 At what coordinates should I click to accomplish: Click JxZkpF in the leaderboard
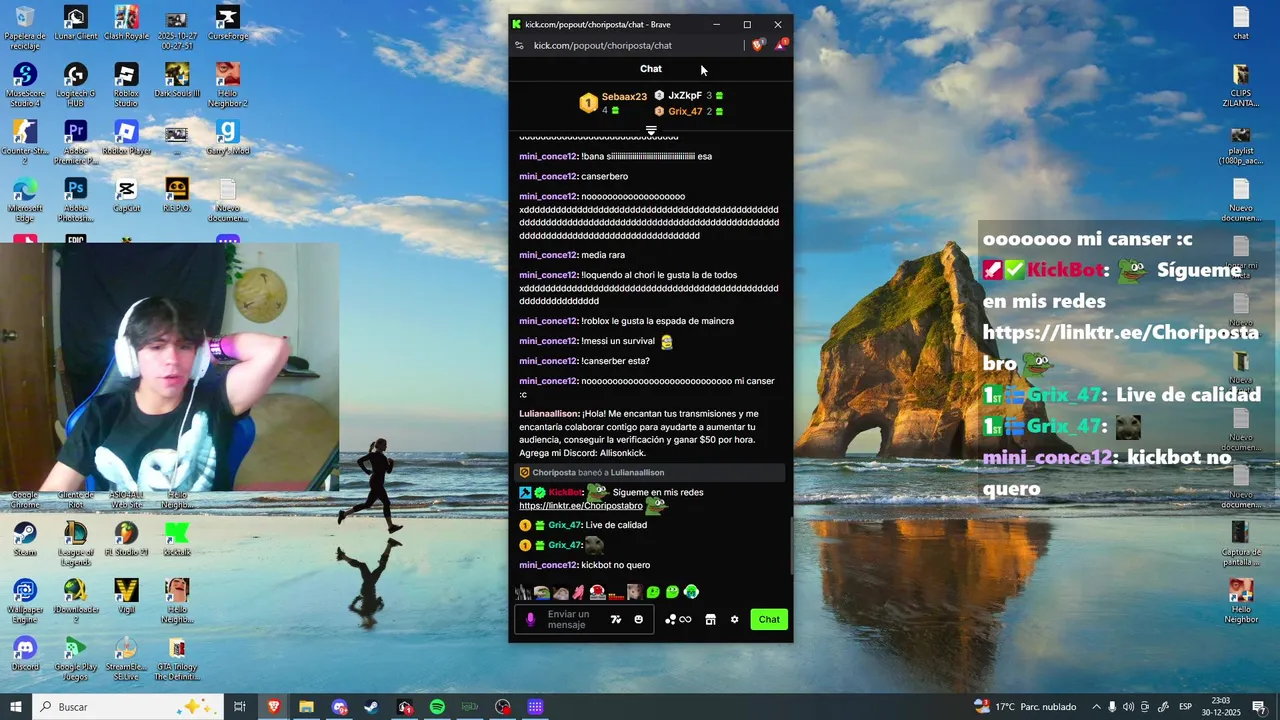pyautogui.click(x=685, y=96)
